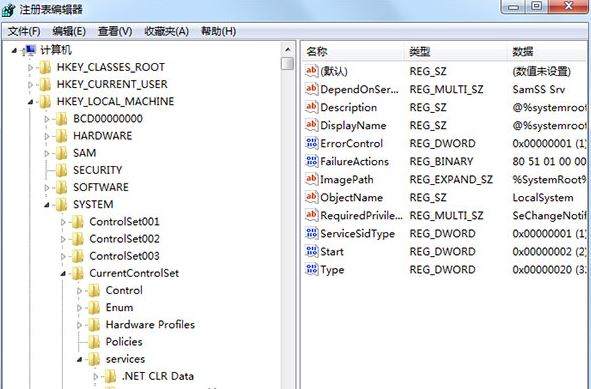The height and width of the screenshot is (389, 591).
Task: Collapse the CurrentControlSet key
Action: click(63, 274)
